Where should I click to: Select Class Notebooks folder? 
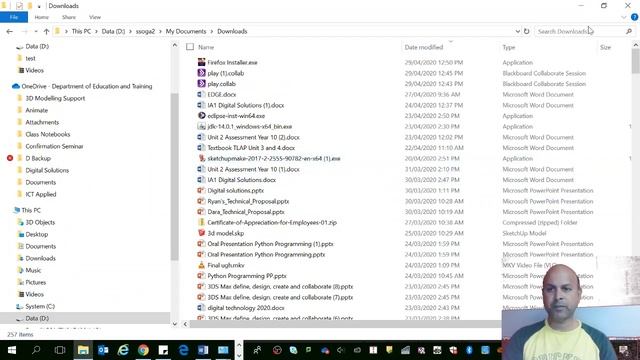coord(48,134)
